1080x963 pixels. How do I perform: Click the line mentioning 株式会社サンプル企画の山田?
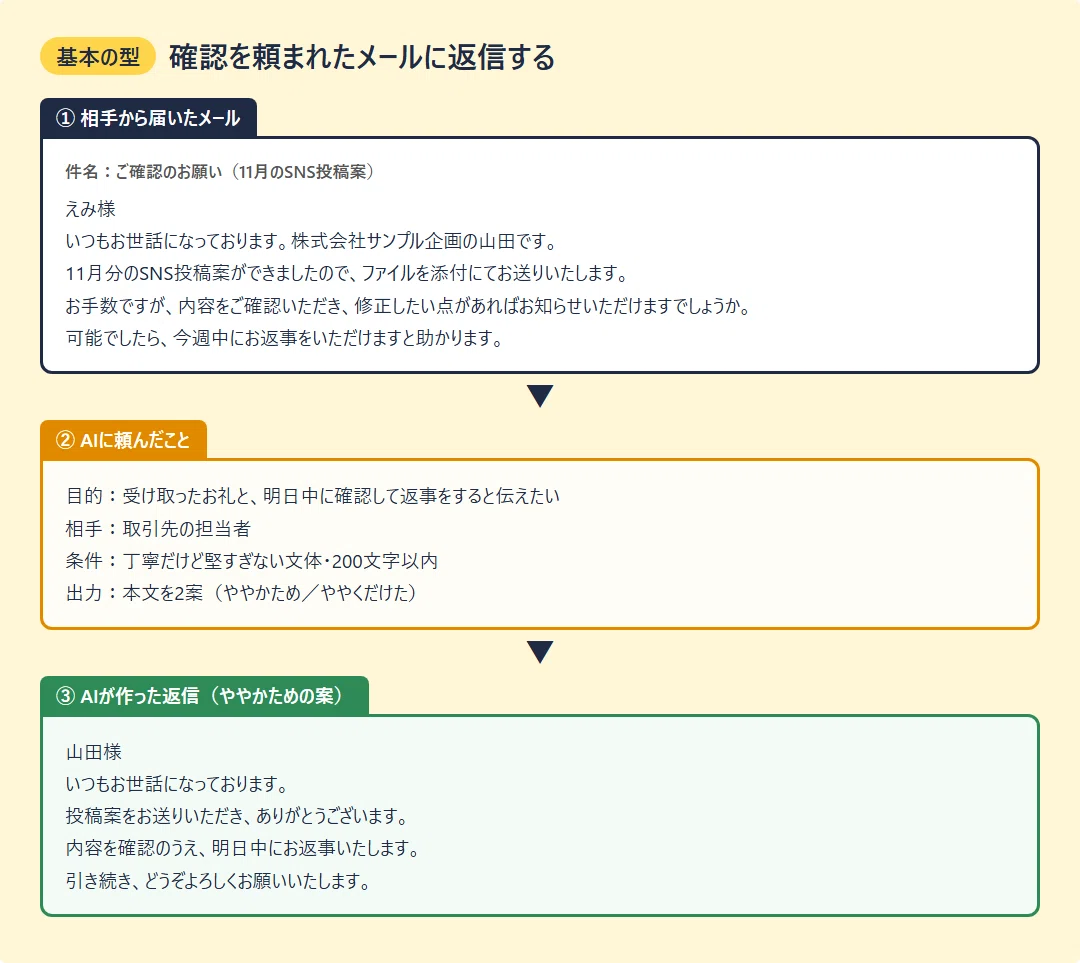(x=311, y=241)
